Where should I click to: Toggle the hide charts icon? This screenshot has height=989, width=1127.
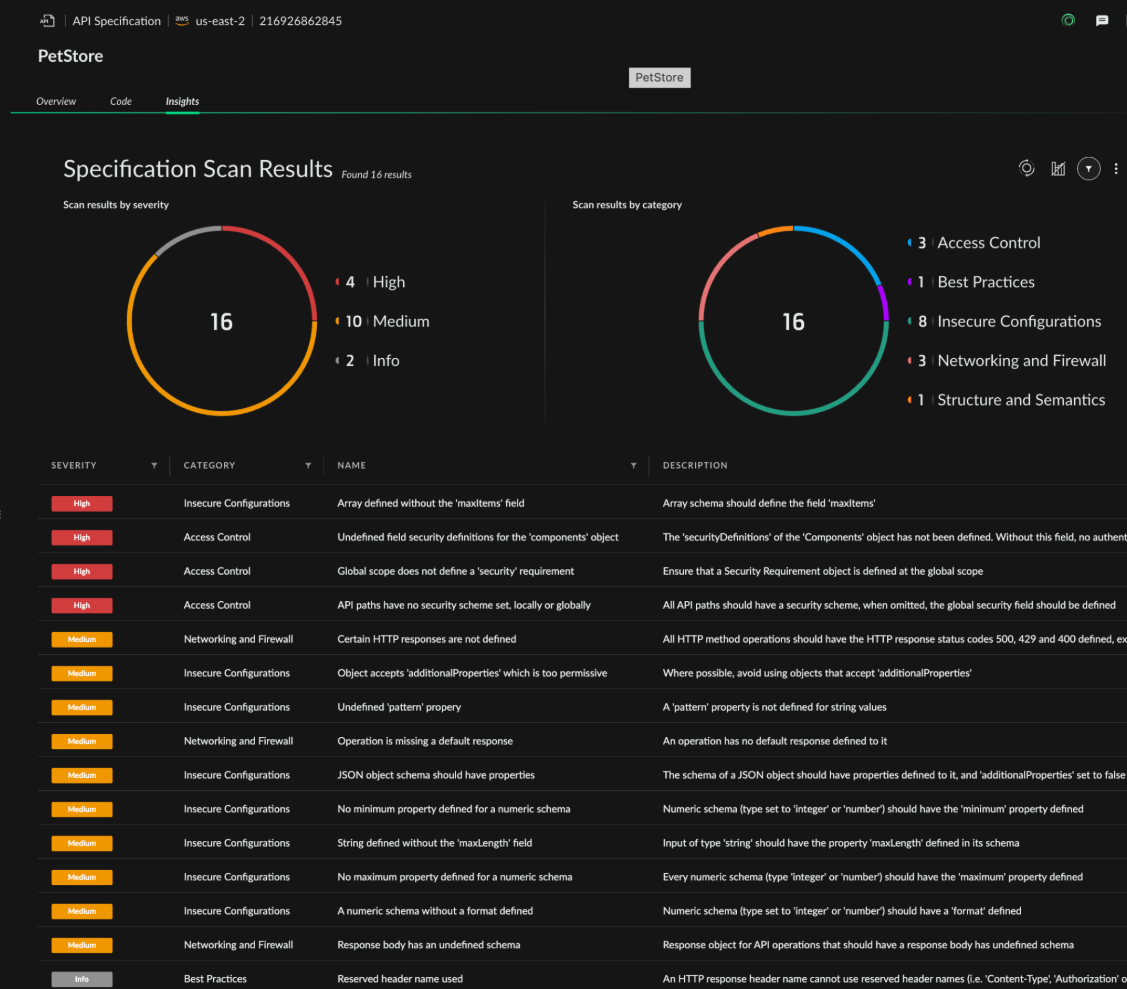coord(1058,169)
